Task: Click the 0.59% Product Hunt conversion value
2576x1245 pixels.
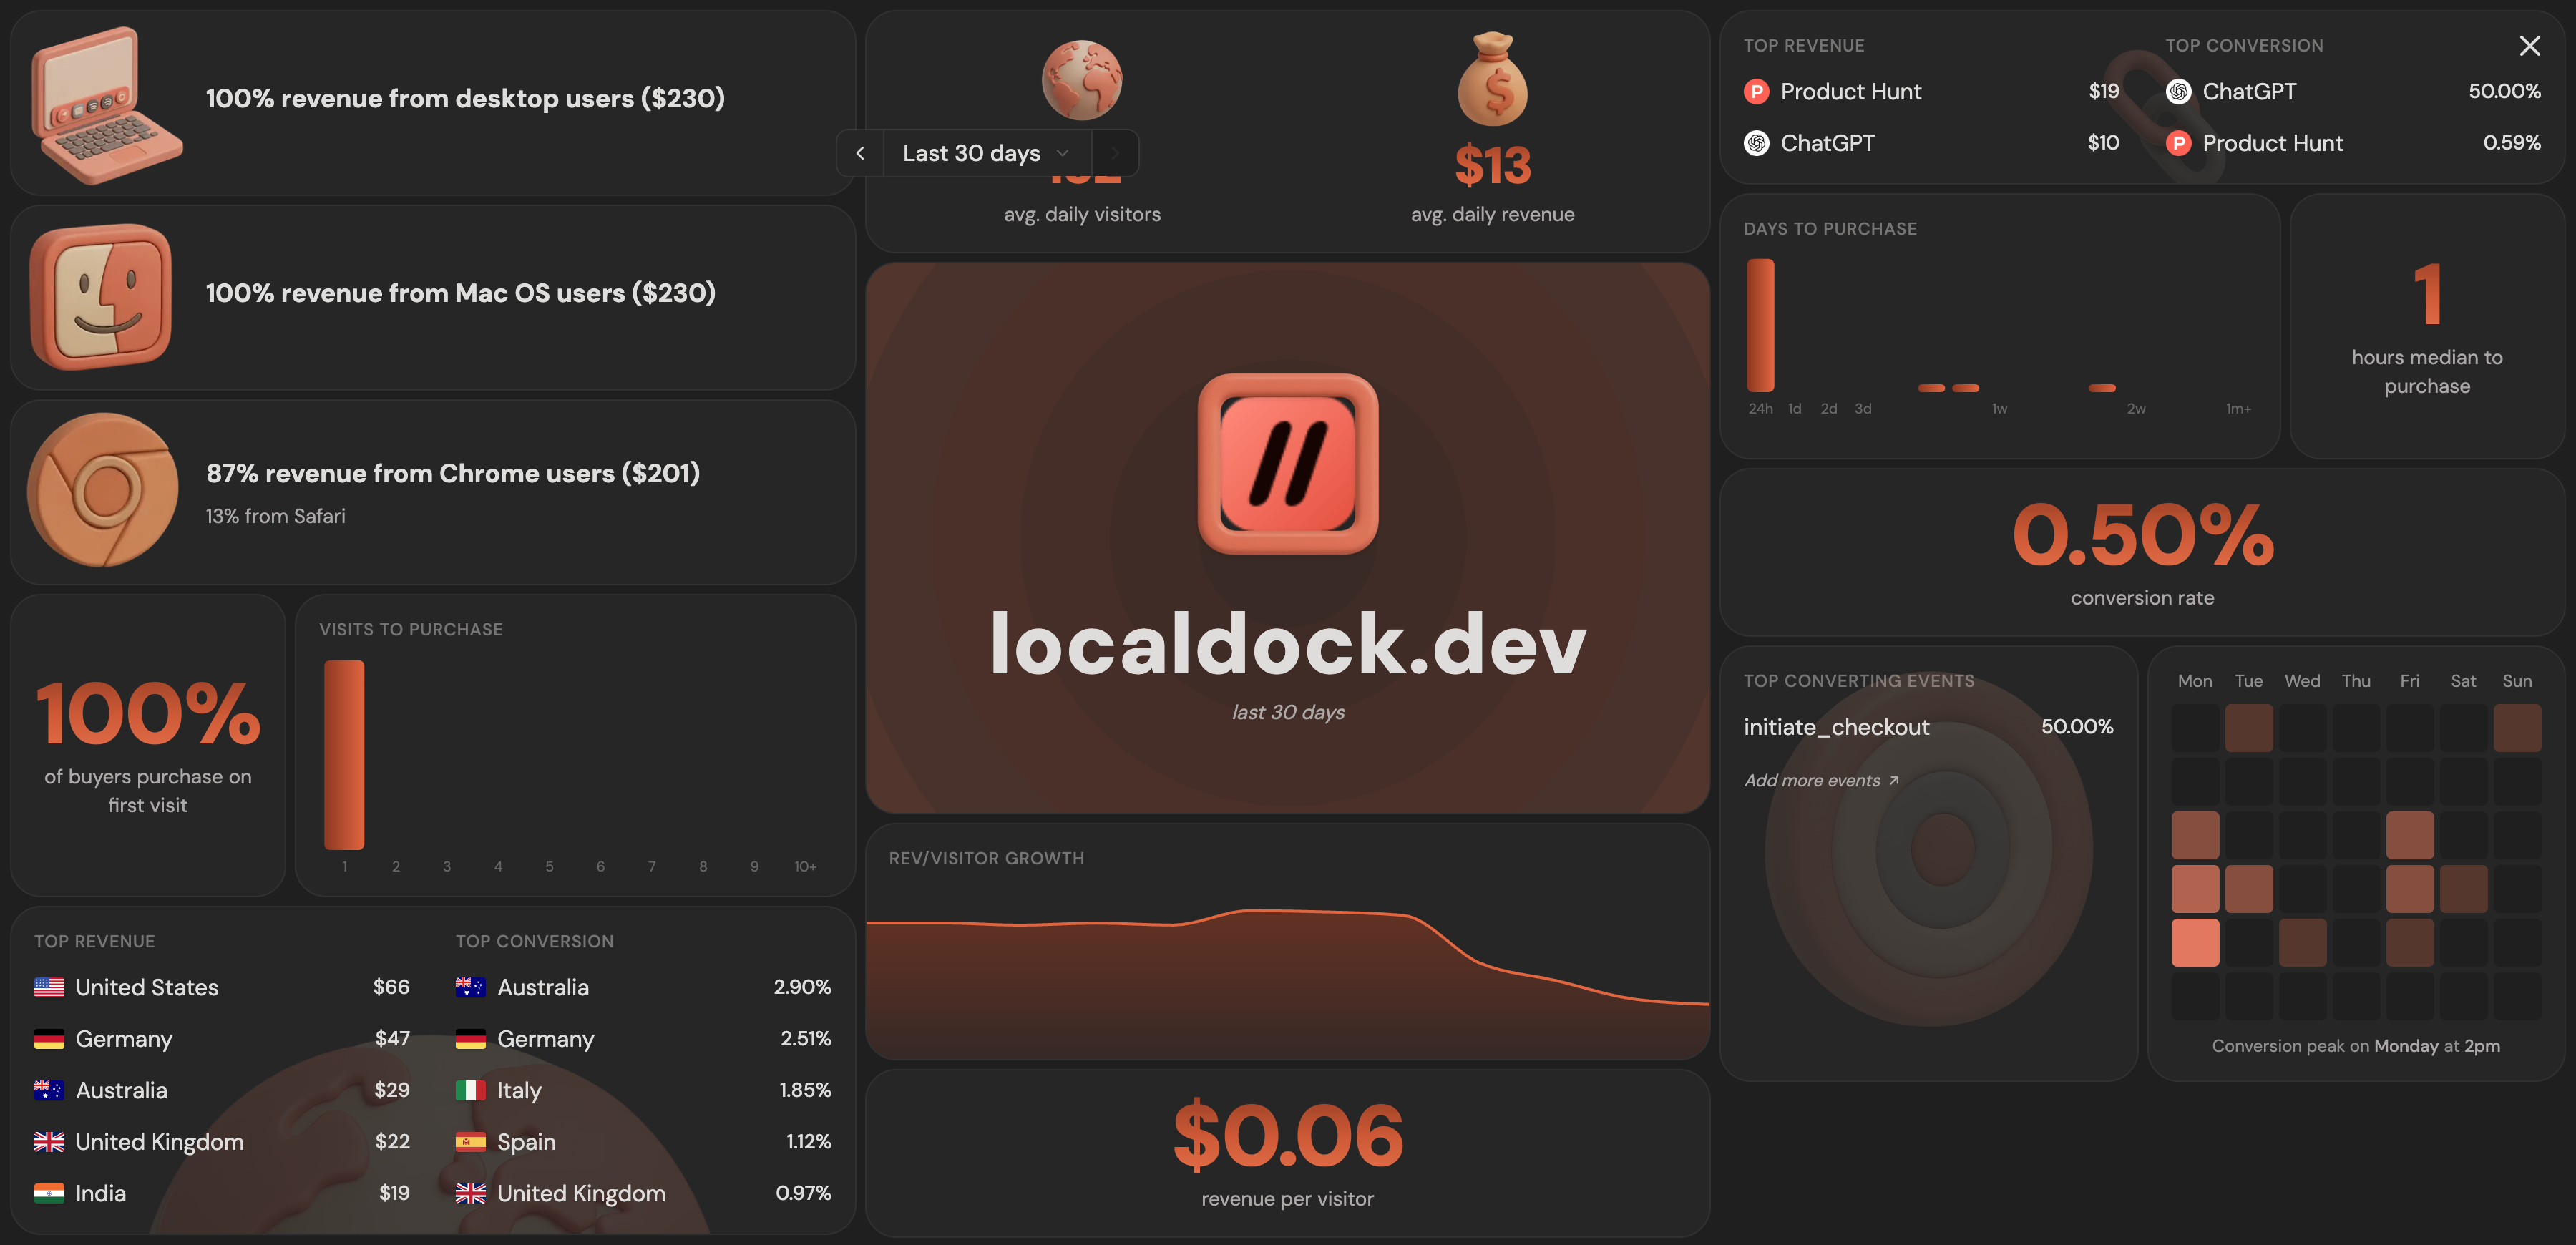Action: click(x=2512, y=143)
